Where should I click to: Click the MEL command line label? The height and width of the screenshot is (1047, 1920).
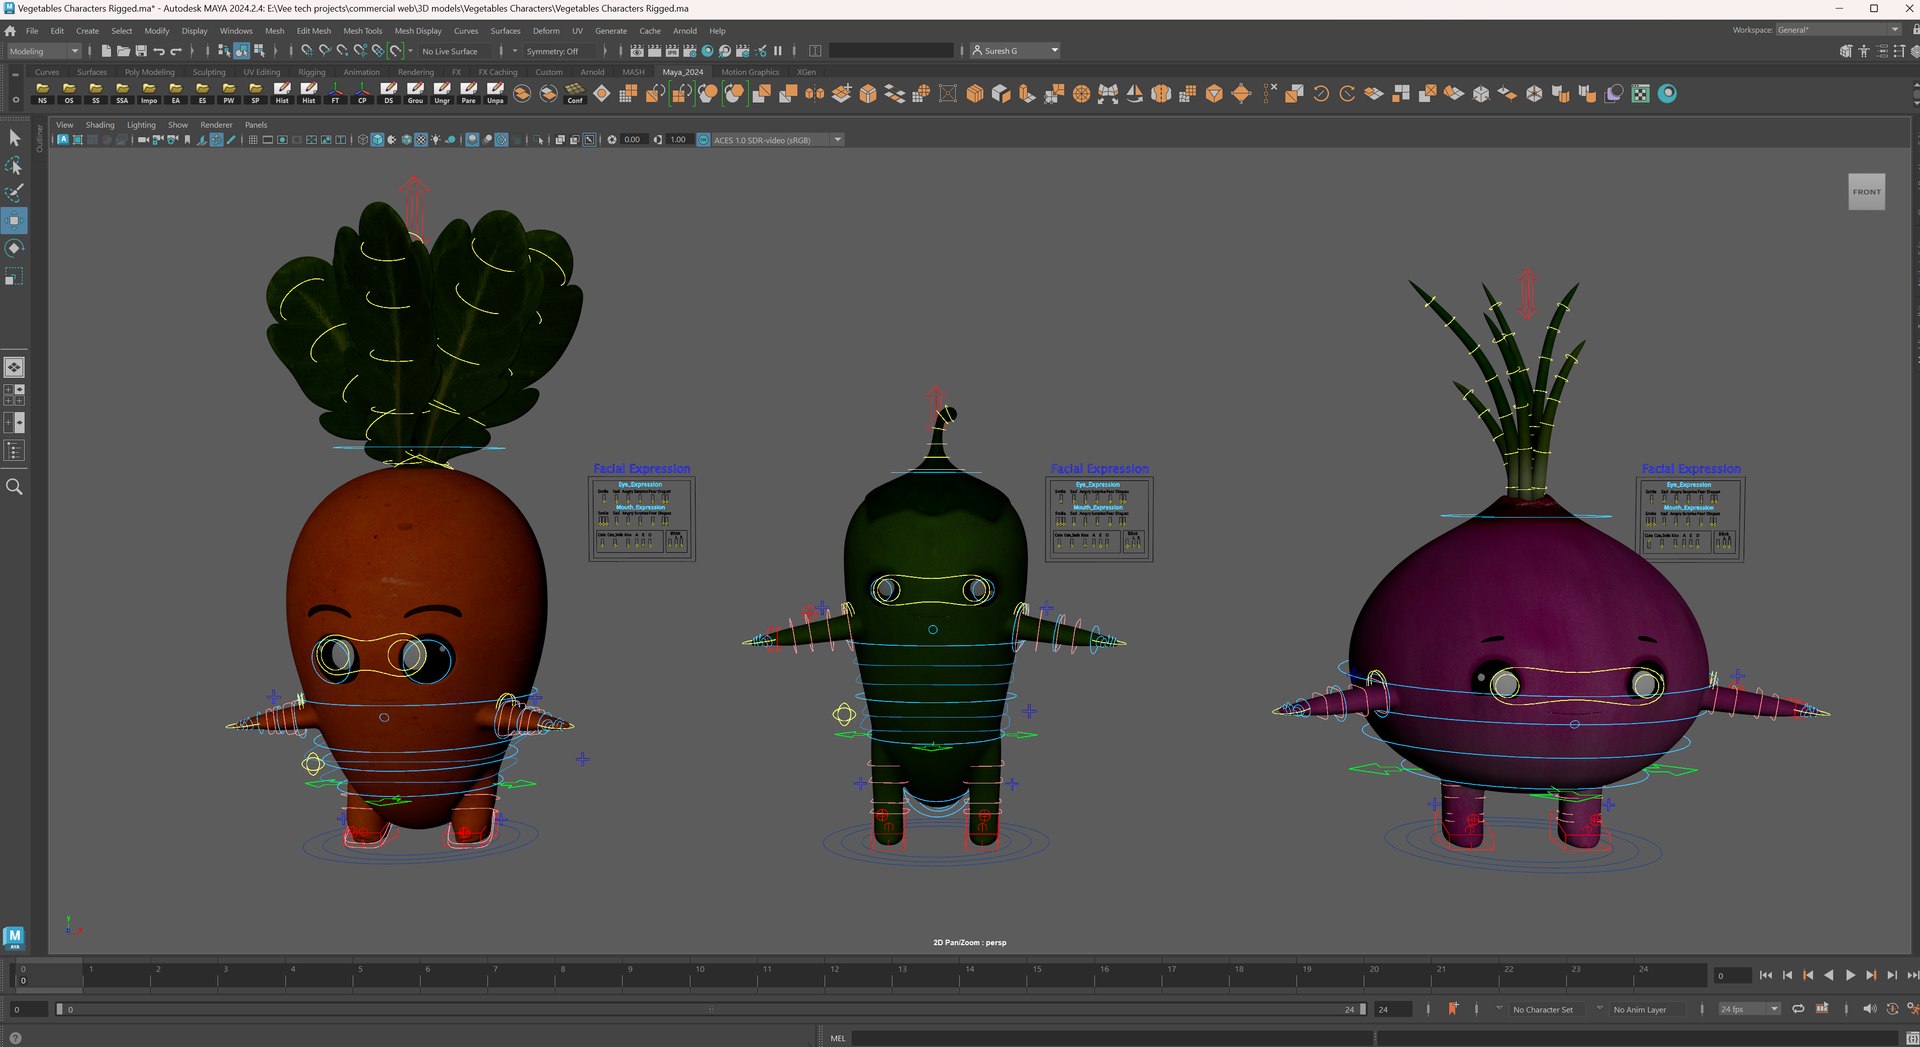tap(838, 1038)
